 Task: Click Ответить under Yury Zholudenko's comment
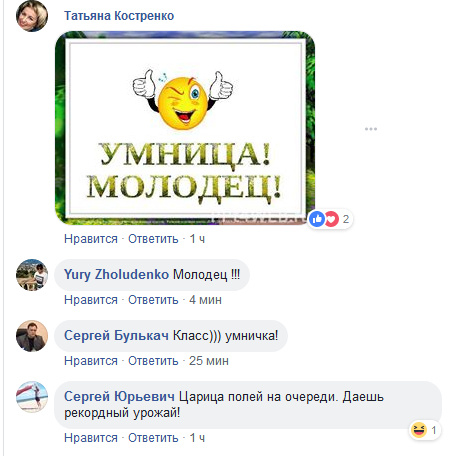click(x=153, y=300)
